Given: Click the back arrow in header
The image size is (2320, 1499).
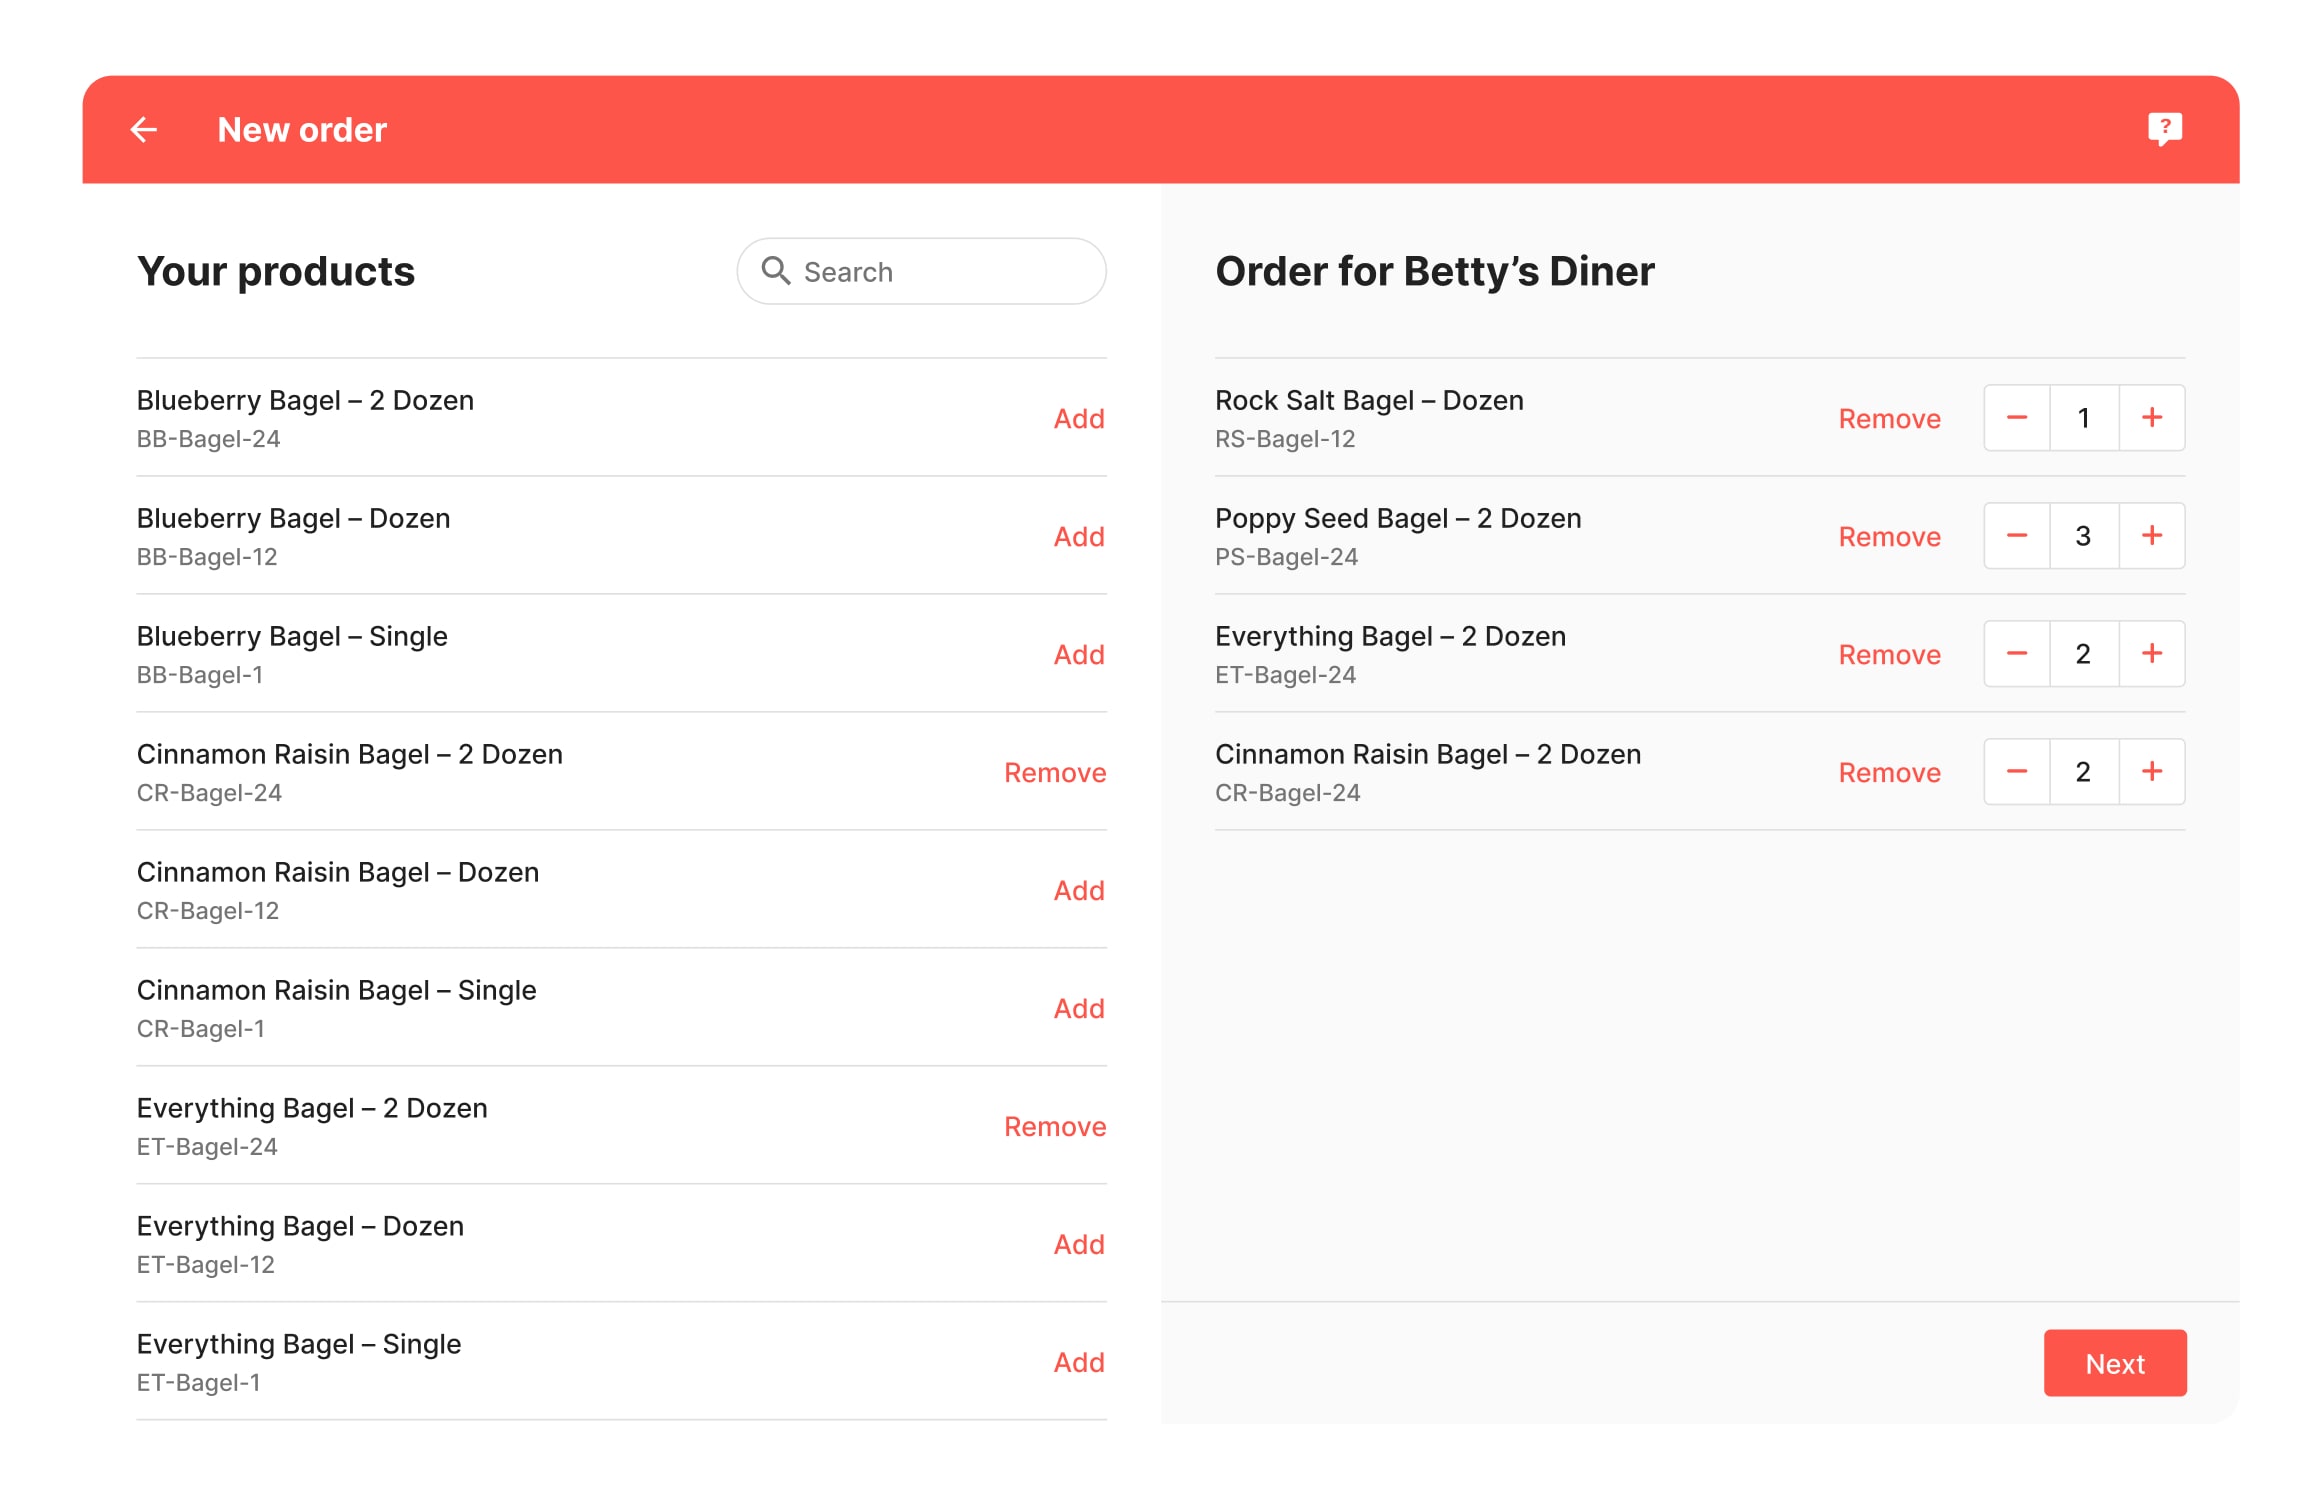Looking at the screenshot, I should 144,130.
